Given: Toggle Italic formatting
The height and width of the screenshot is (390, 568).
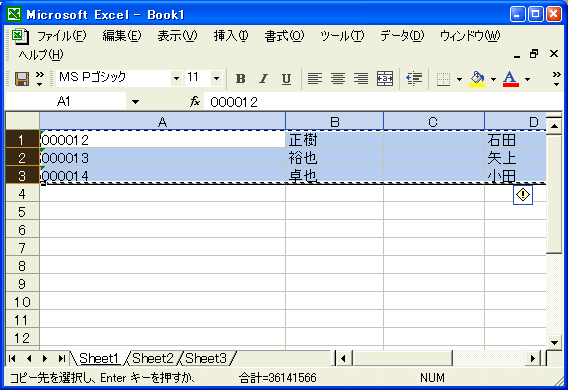Looking at the screenshot, I should click(x=263, y=79).
